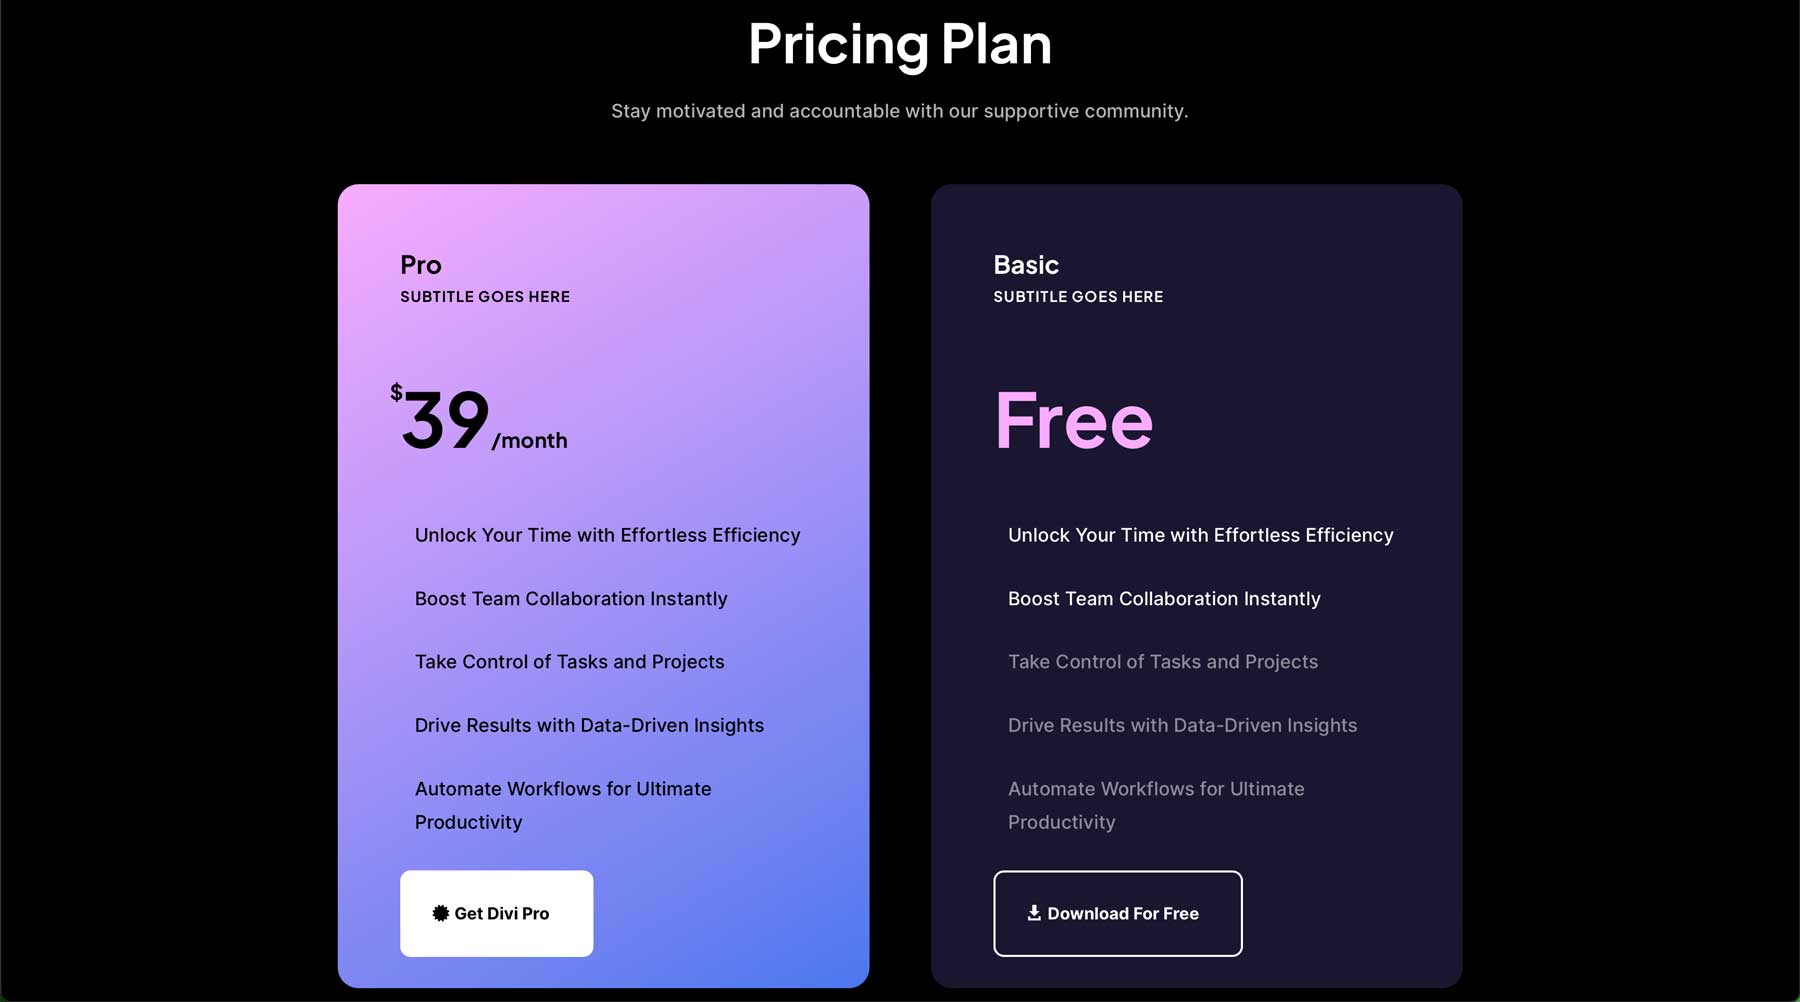
Task: Click Pro's Take Control of Tasks feature
Action: point(569,662)
